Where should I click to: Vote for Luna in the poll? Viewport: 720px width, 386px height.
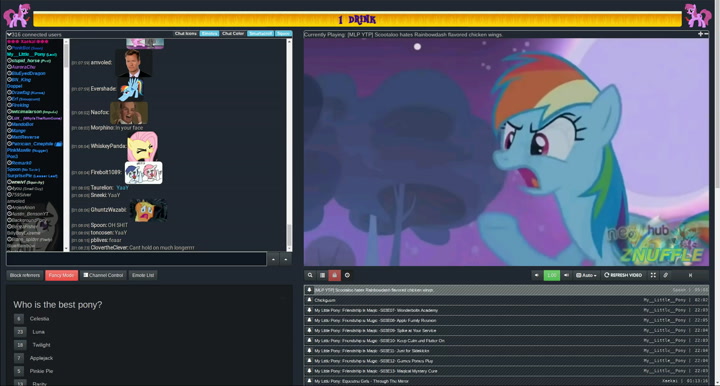[x=20, y=331]
